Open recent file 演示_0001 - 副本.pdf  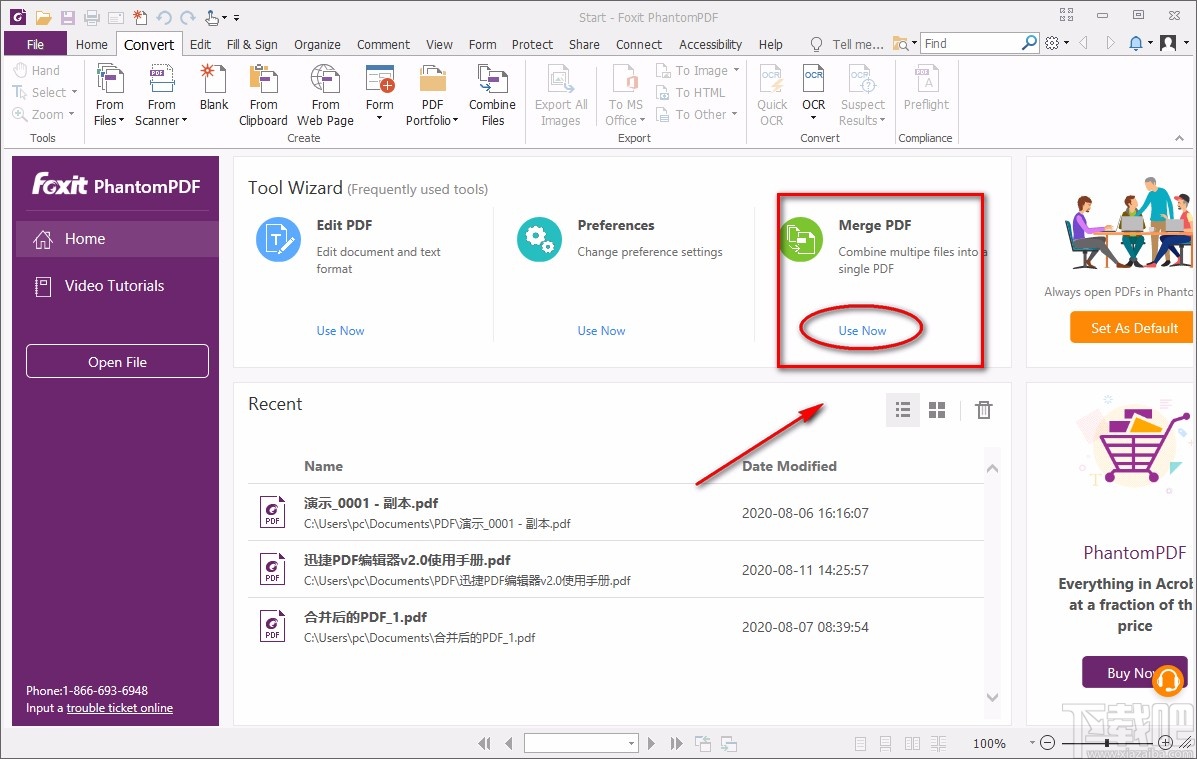[615, 512]
